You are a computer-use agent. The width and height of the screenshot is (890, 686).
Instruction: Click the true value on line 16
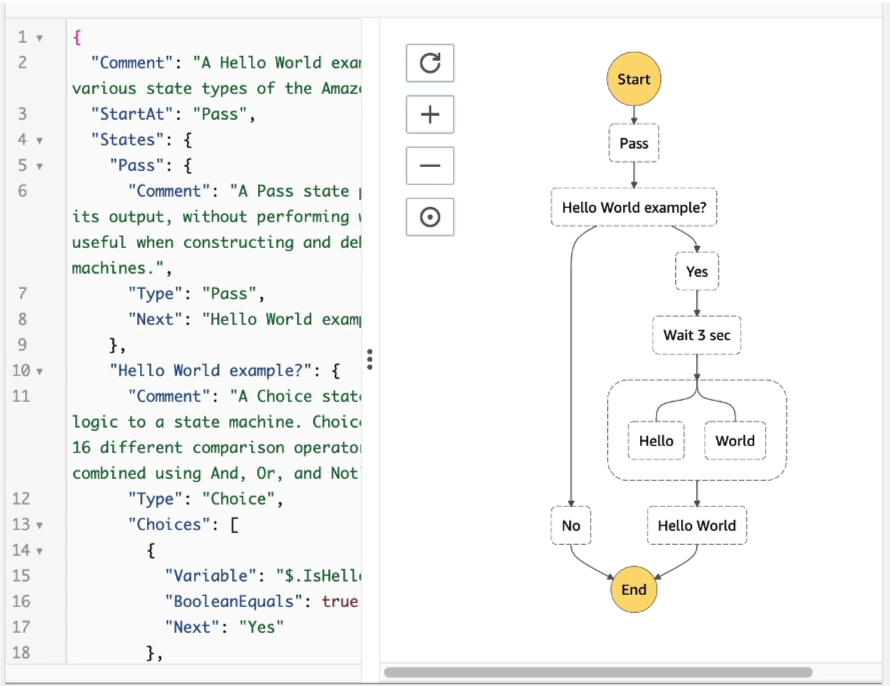[x=340, y=601]
